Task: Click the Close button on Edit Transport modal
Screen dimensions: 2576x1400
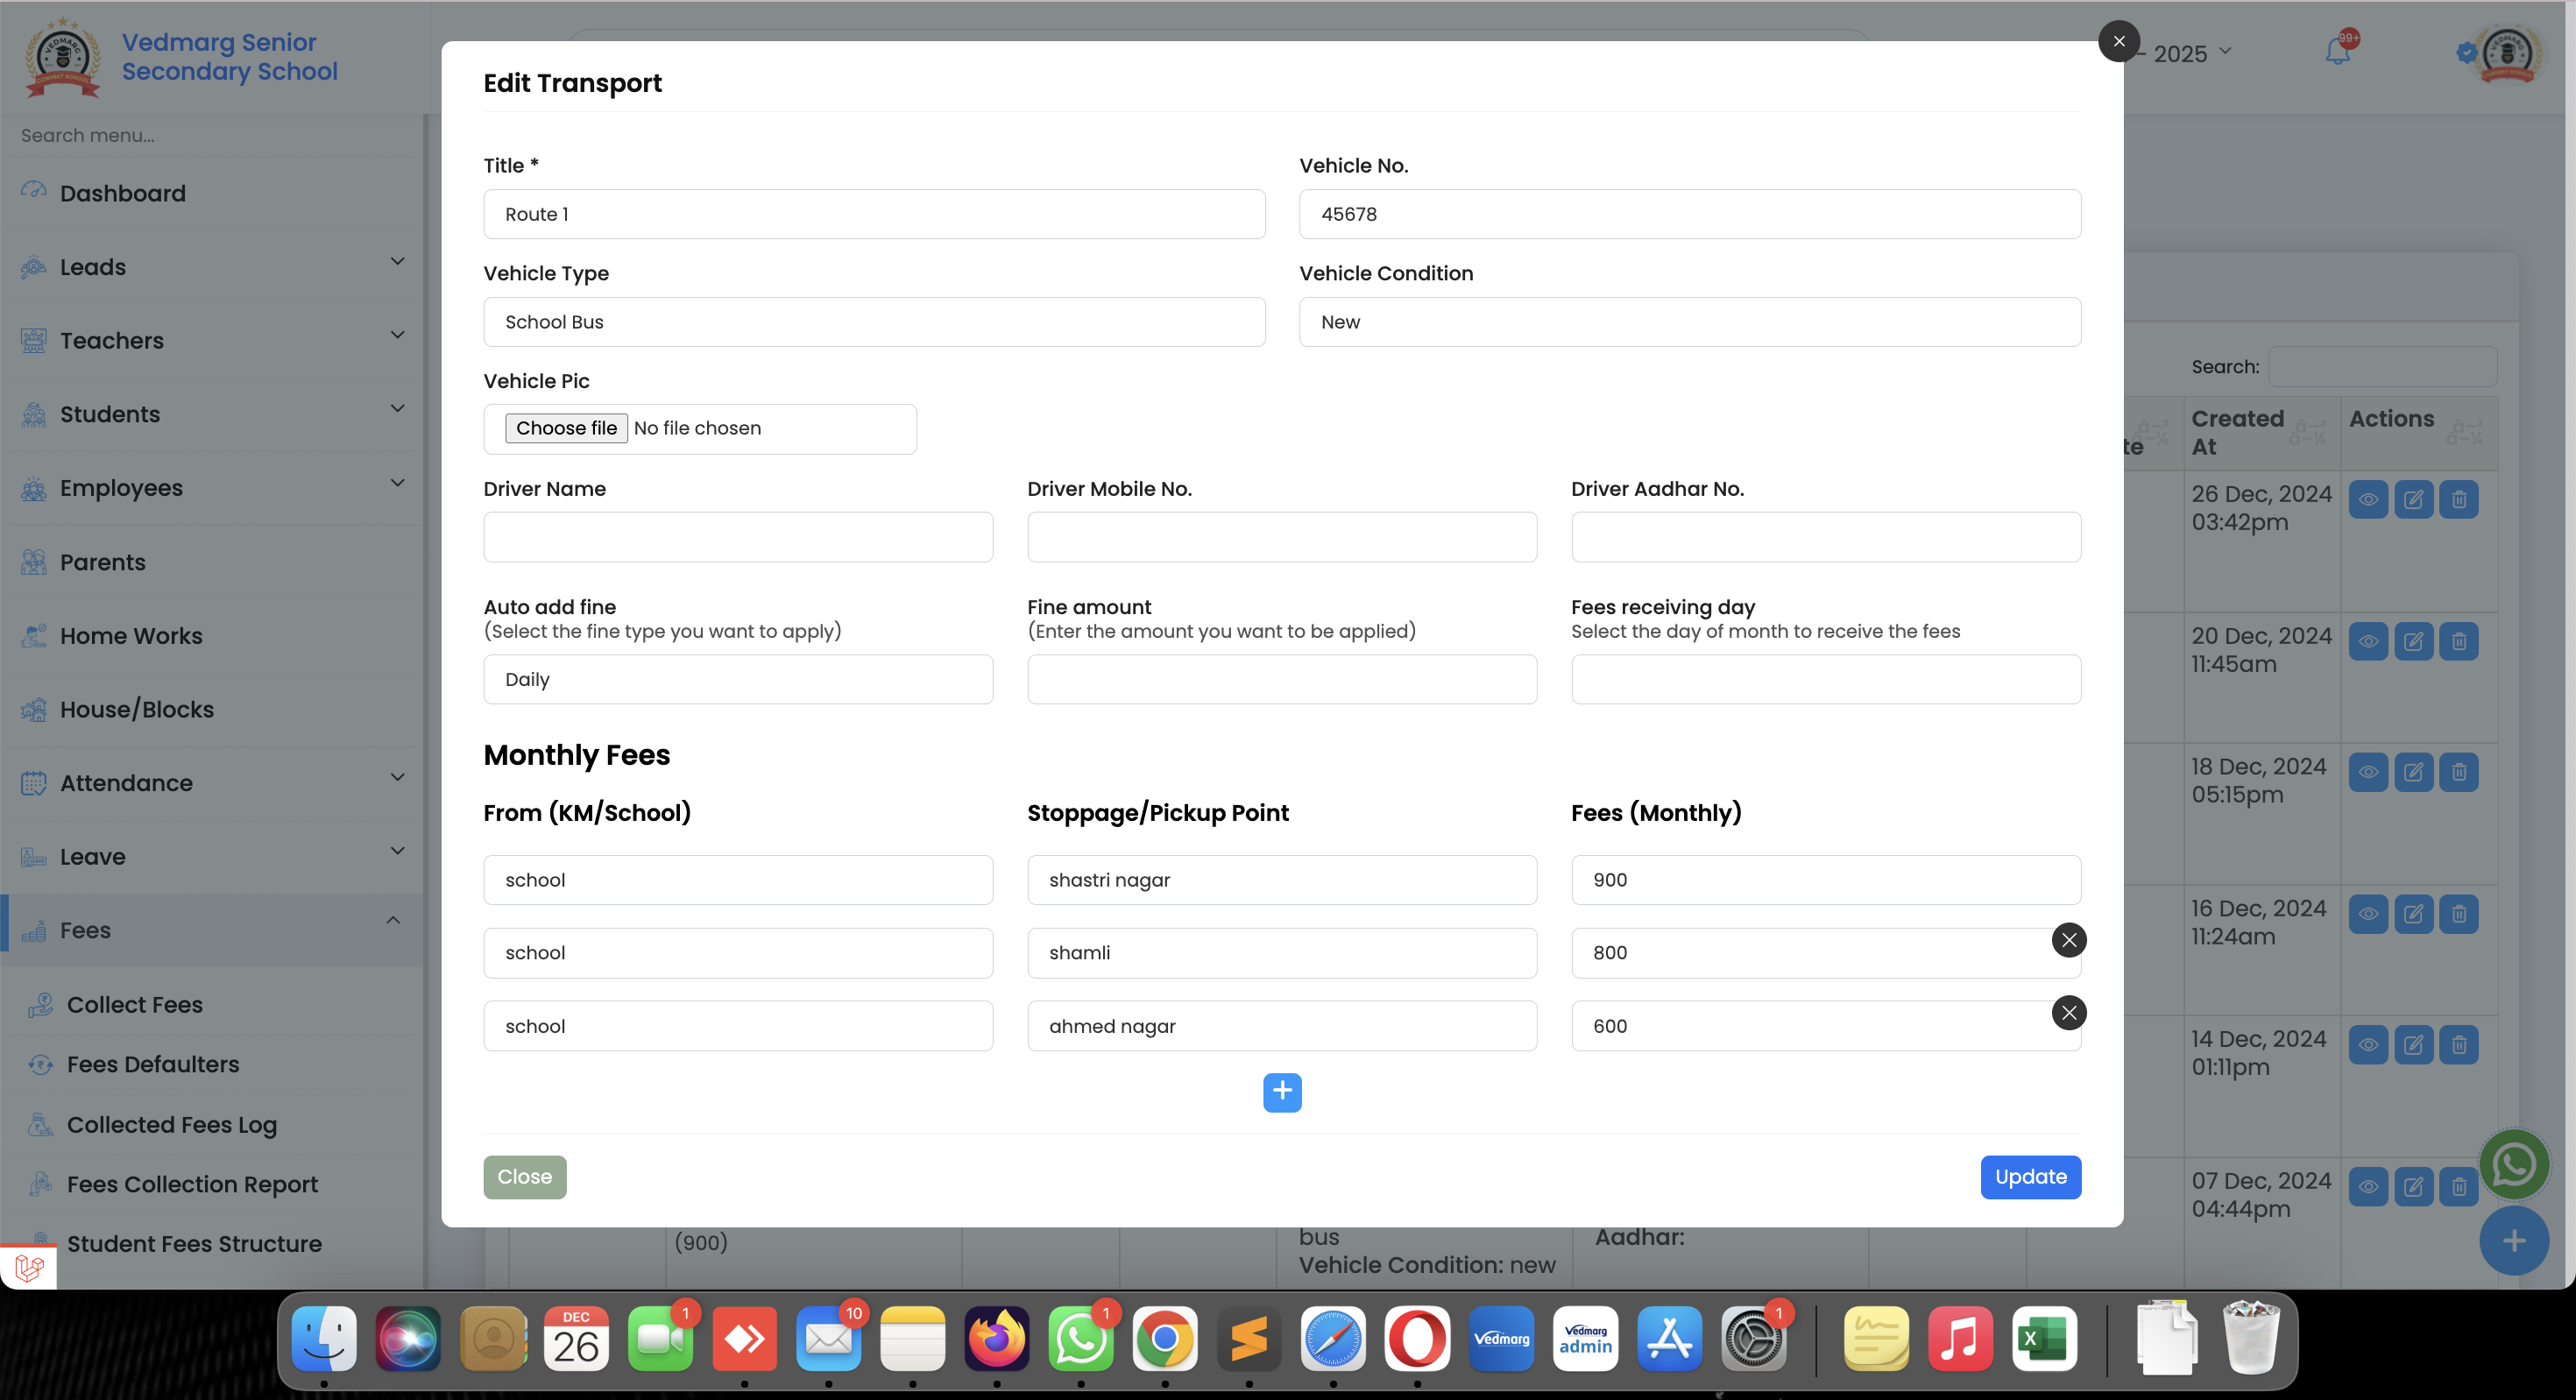Action: [524, 1176]
